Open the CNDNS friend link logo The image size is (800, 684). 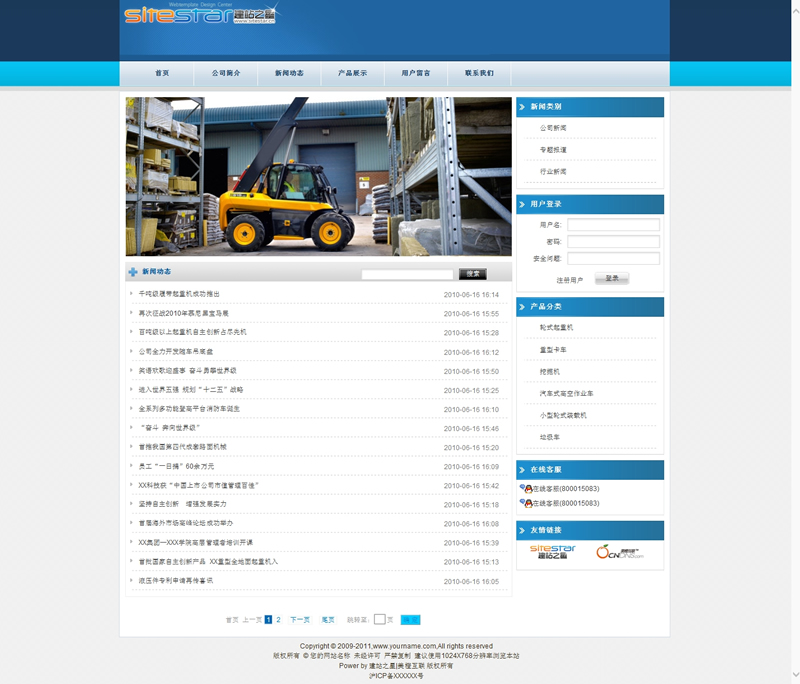[x=618, y=552]
